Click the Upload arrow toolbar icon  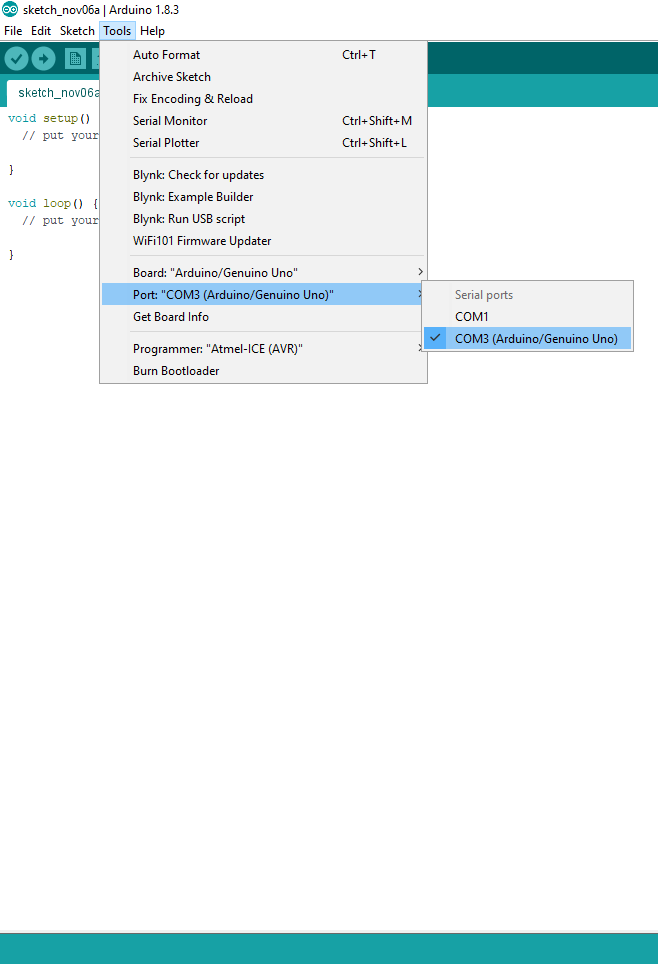[x=43, y=59]
